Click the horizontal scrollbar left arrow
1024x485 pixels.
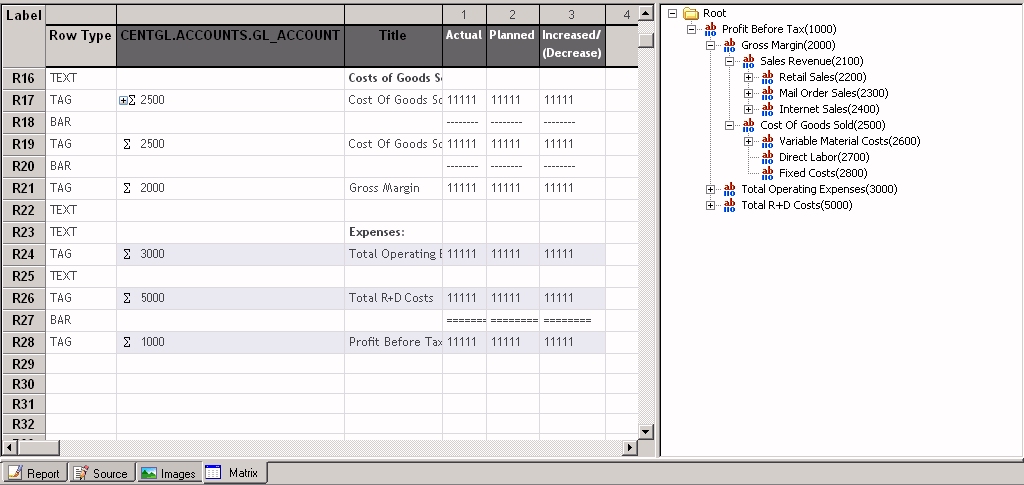pos(10,448)
